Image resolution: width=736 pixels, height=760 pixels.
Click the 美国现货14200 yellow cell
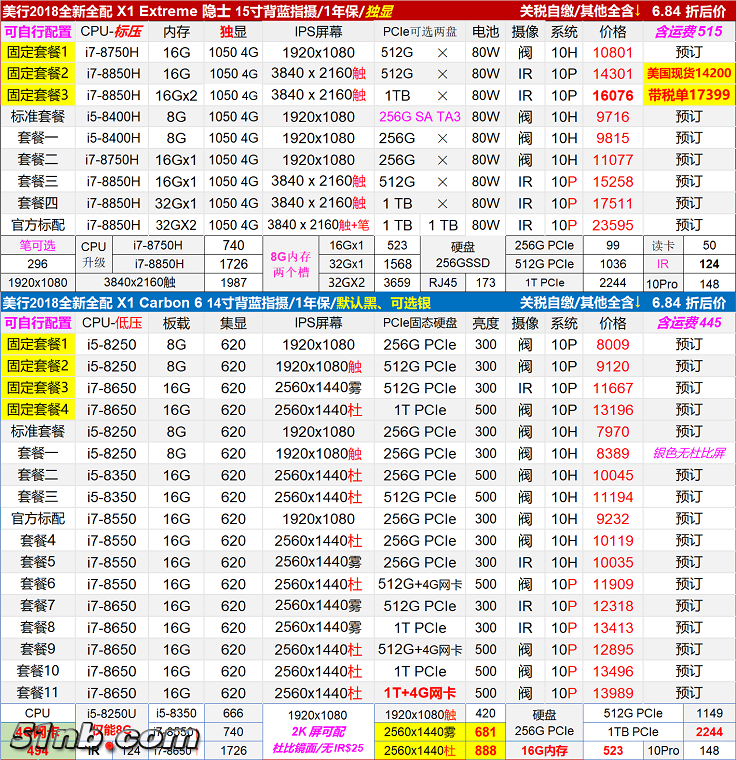tap(689, 73)
